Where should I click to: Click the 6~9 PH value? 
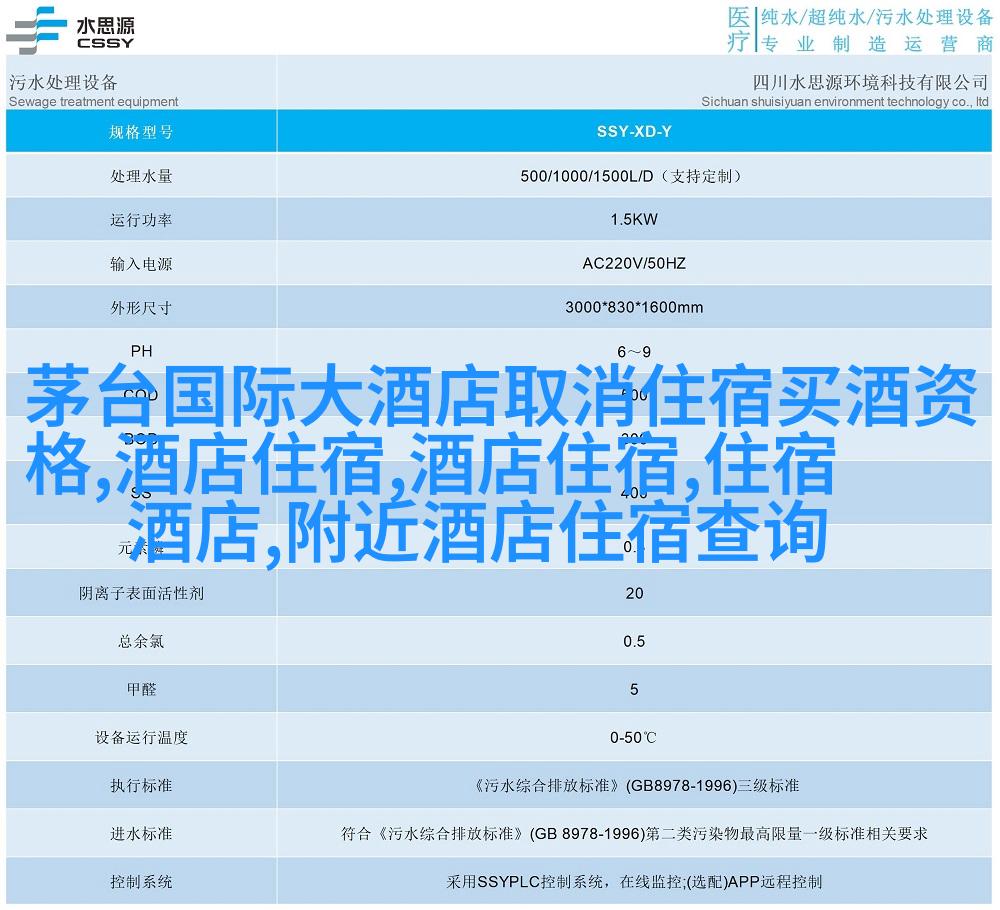click(x=634, y=352)
